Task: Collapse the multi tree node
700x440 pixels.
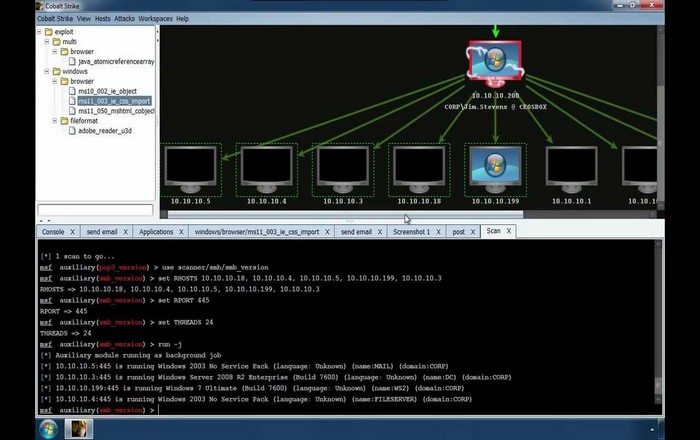Action: point(47,42)
